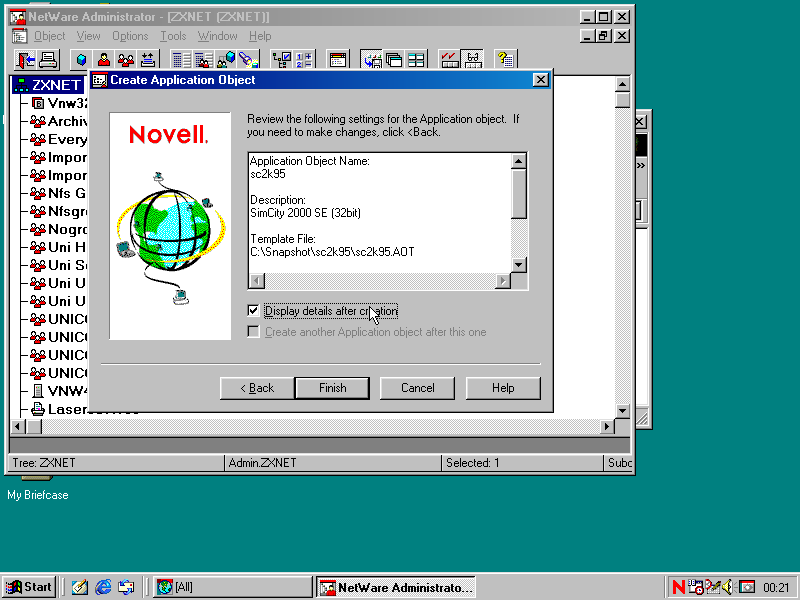This screenshot has width=800, height=600.
Task: Click settings summary vertical scroll thumb
Action: coord(518,194)
